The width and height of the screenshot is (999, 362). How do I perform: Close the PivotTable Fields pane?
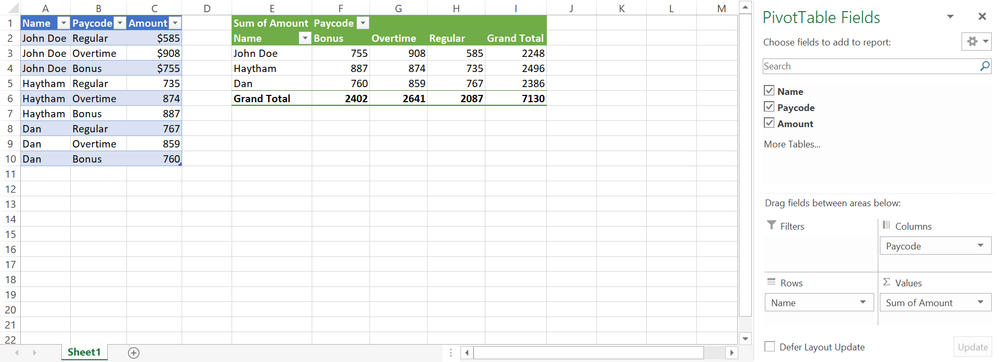[982, 17]
